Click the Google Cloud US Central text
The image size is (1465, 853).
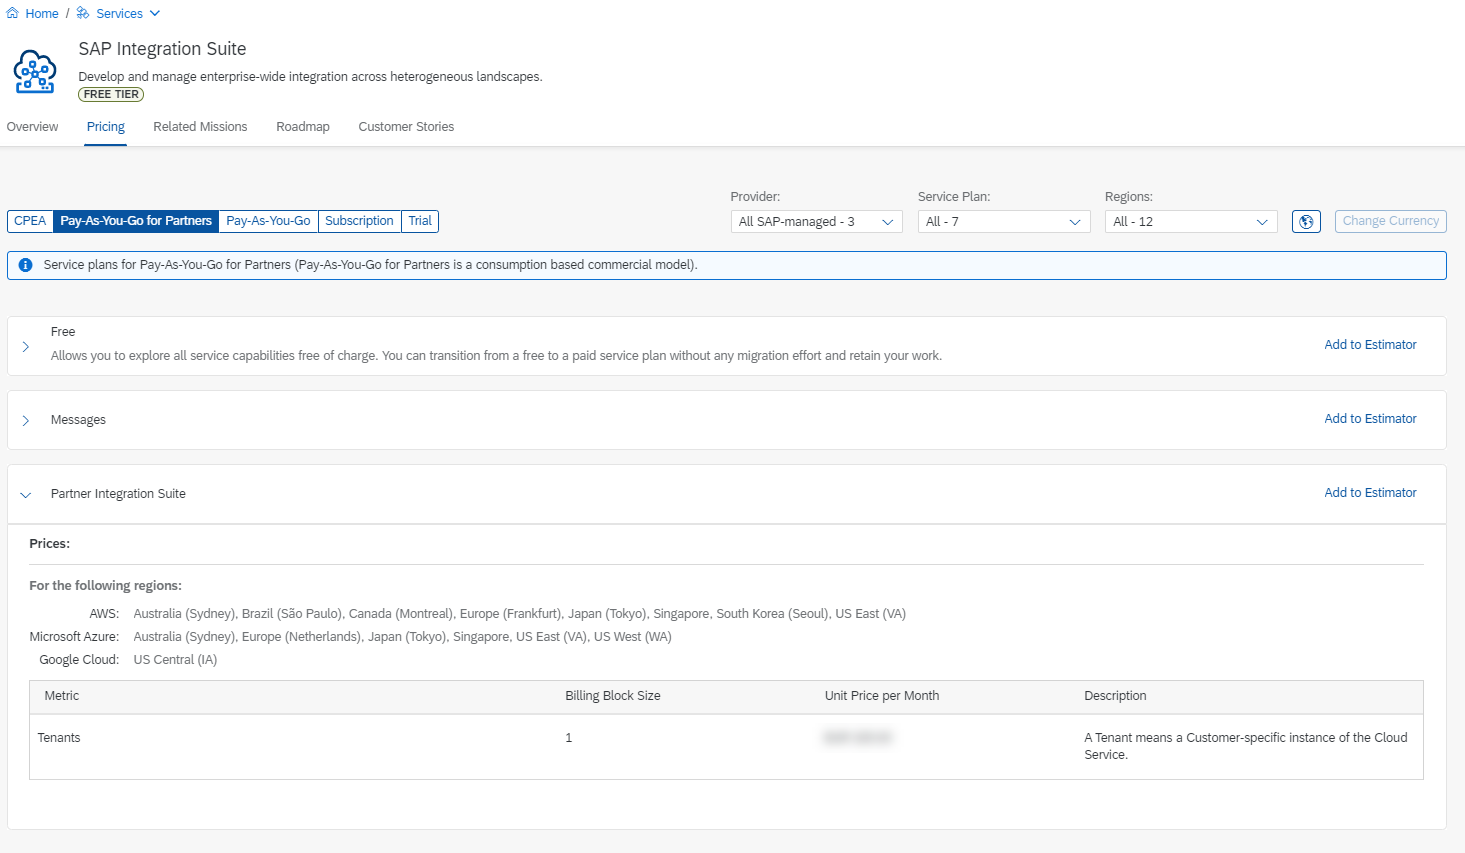pyautogui.click(x=175, y=660)
